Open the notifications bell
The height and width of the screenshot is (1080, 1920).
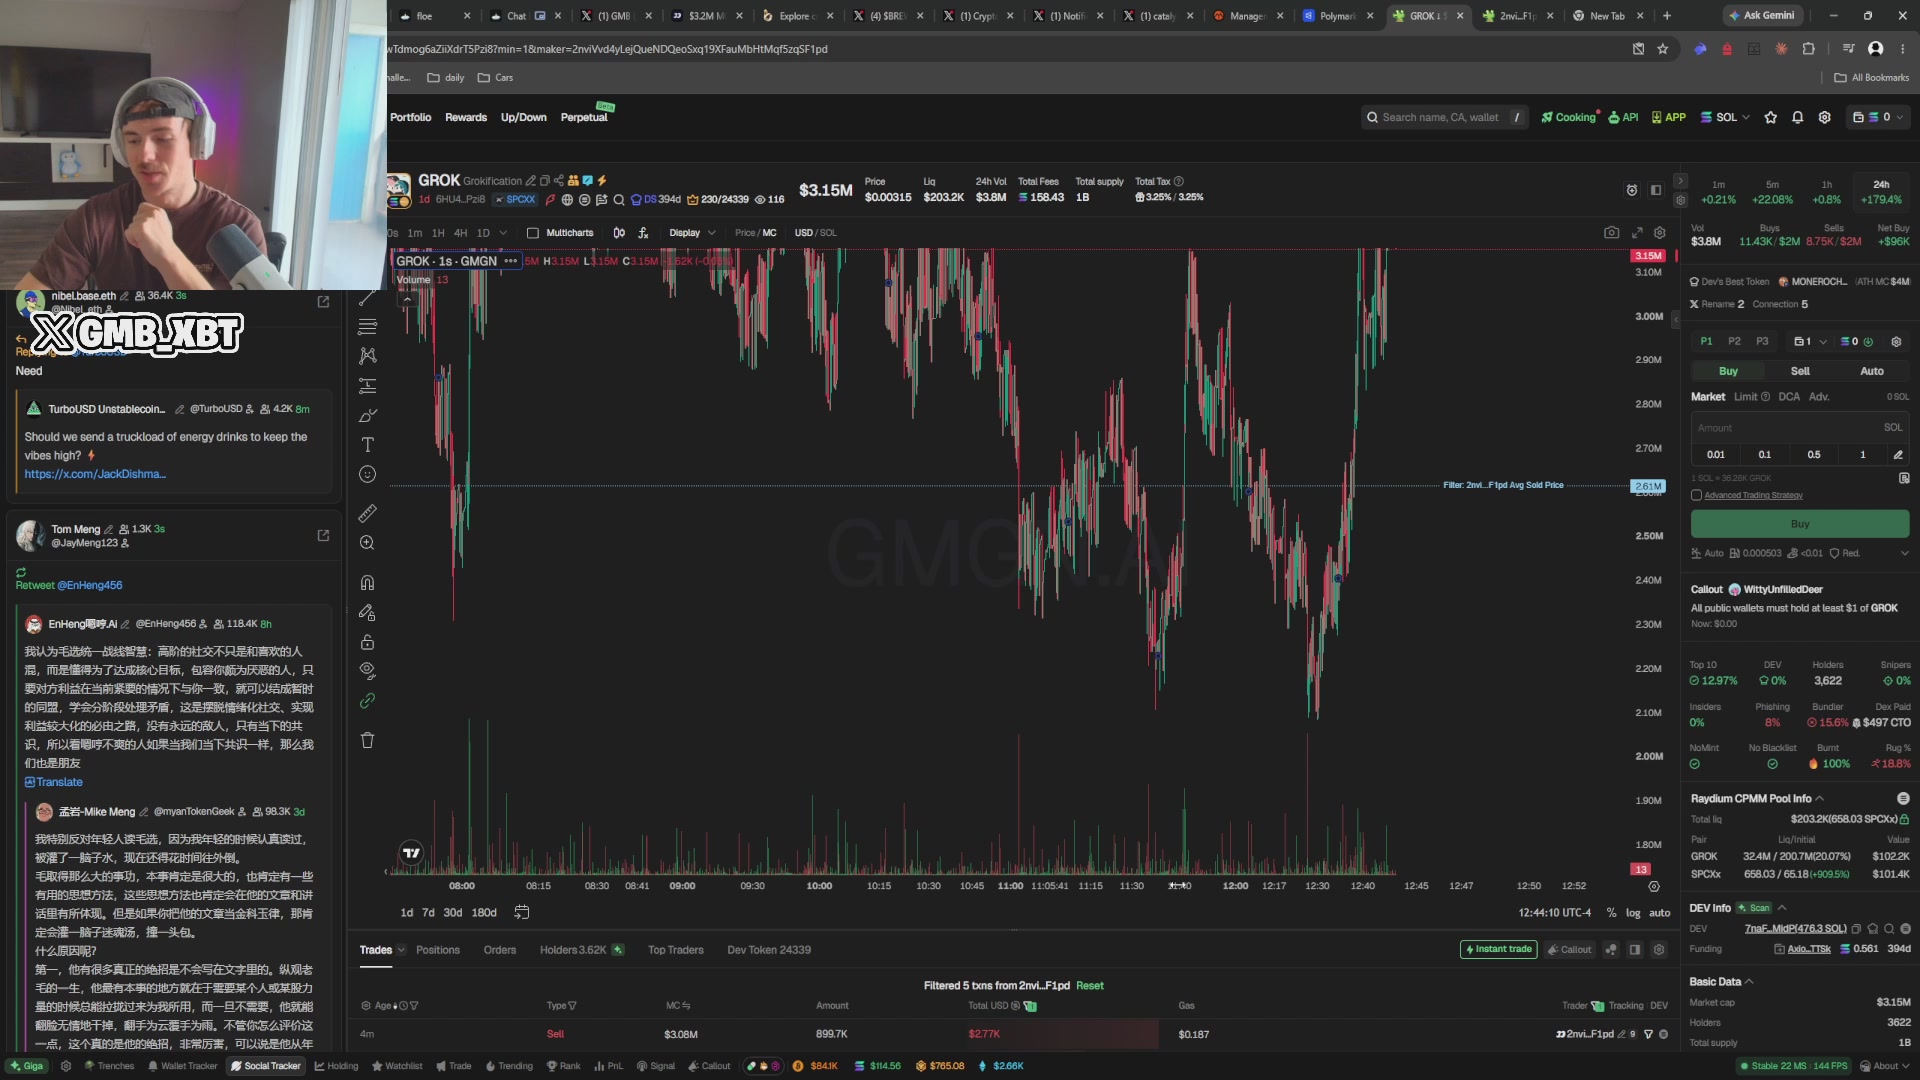click(x=1797, y=117)
